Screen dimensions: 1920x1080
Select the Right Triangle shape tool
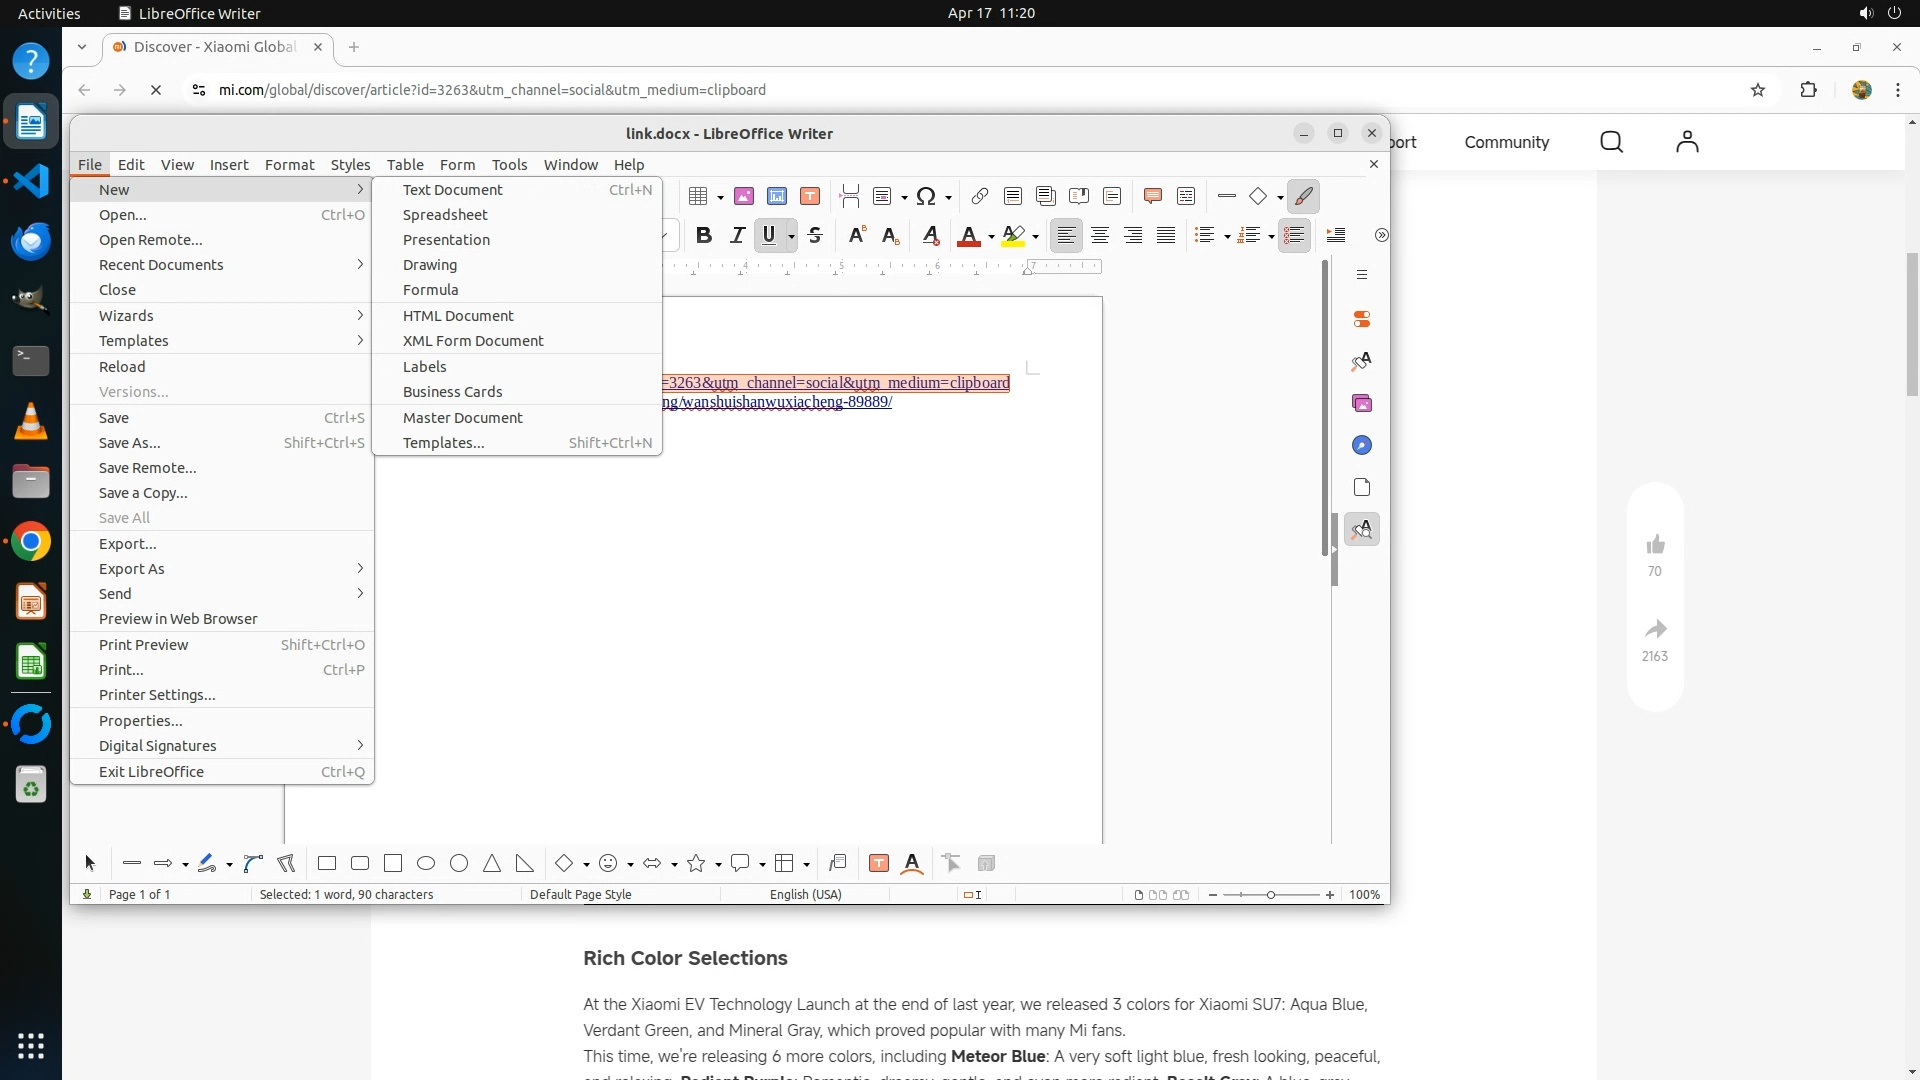(525, 864)
